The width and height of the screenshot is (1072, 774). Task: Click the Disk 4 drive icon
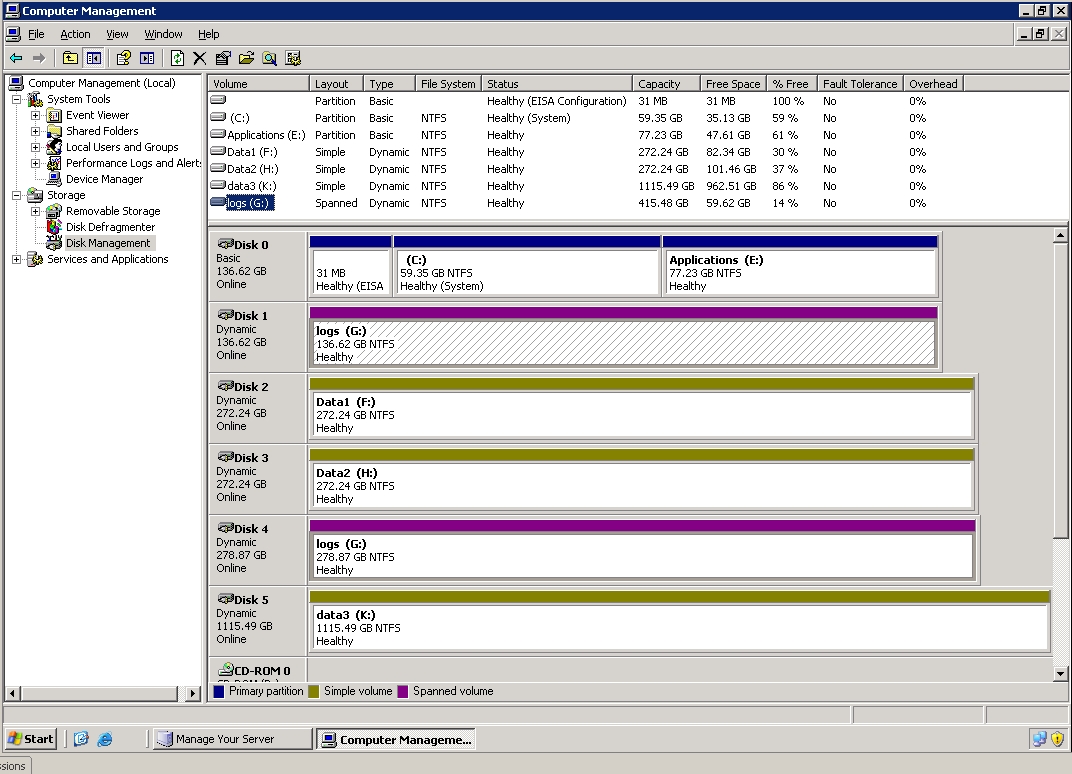225,529
